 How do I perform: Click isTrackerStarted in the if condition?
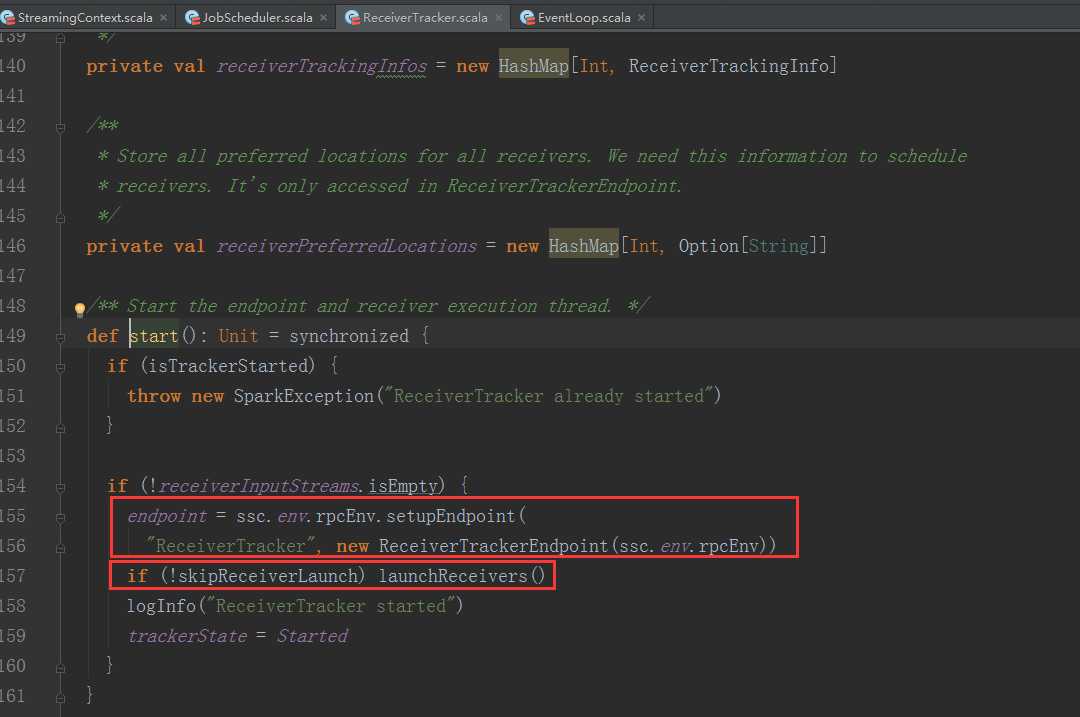coord(227,366)
